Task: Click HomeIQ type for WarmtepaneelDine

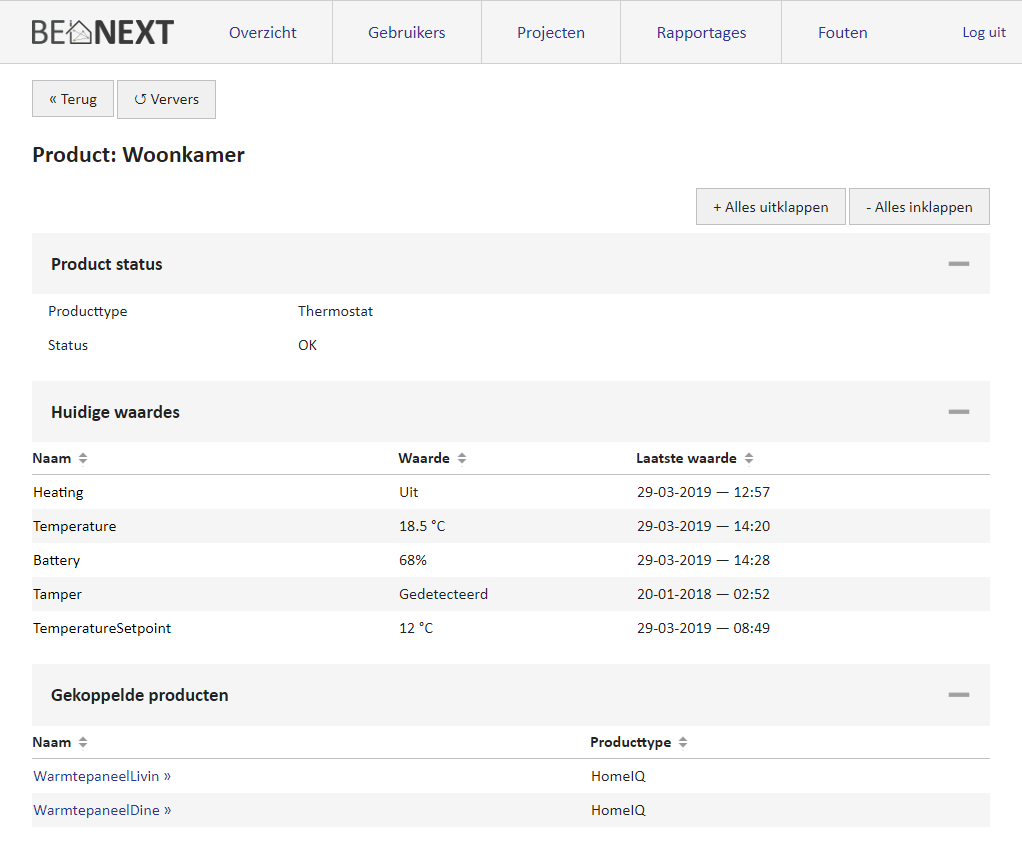Action: point(619,810)
